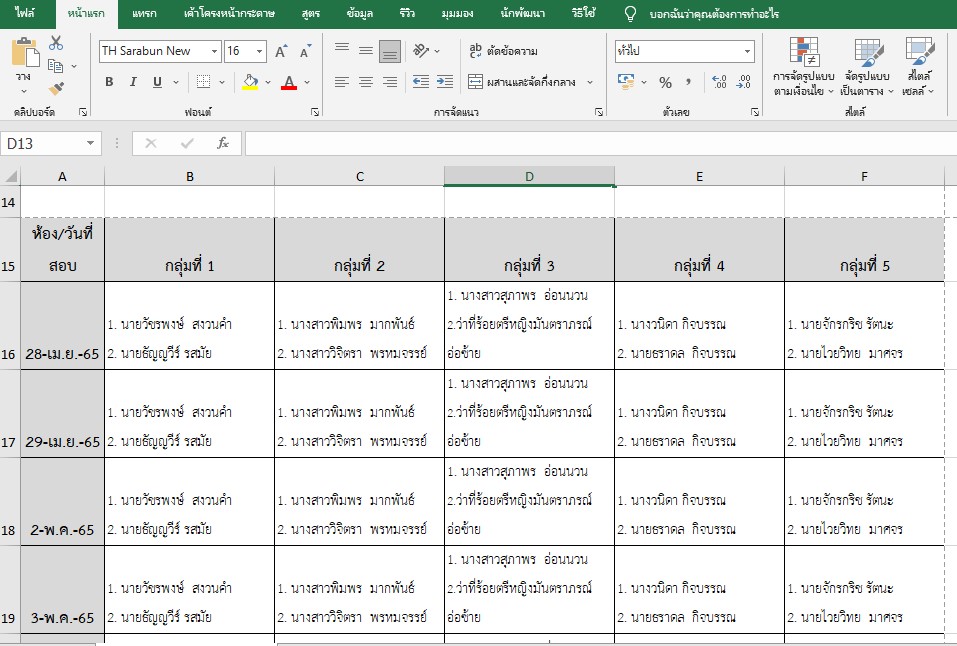Toggle Underline formatting
Viewport: 957px width, 646px height.
tap(157, 82)
